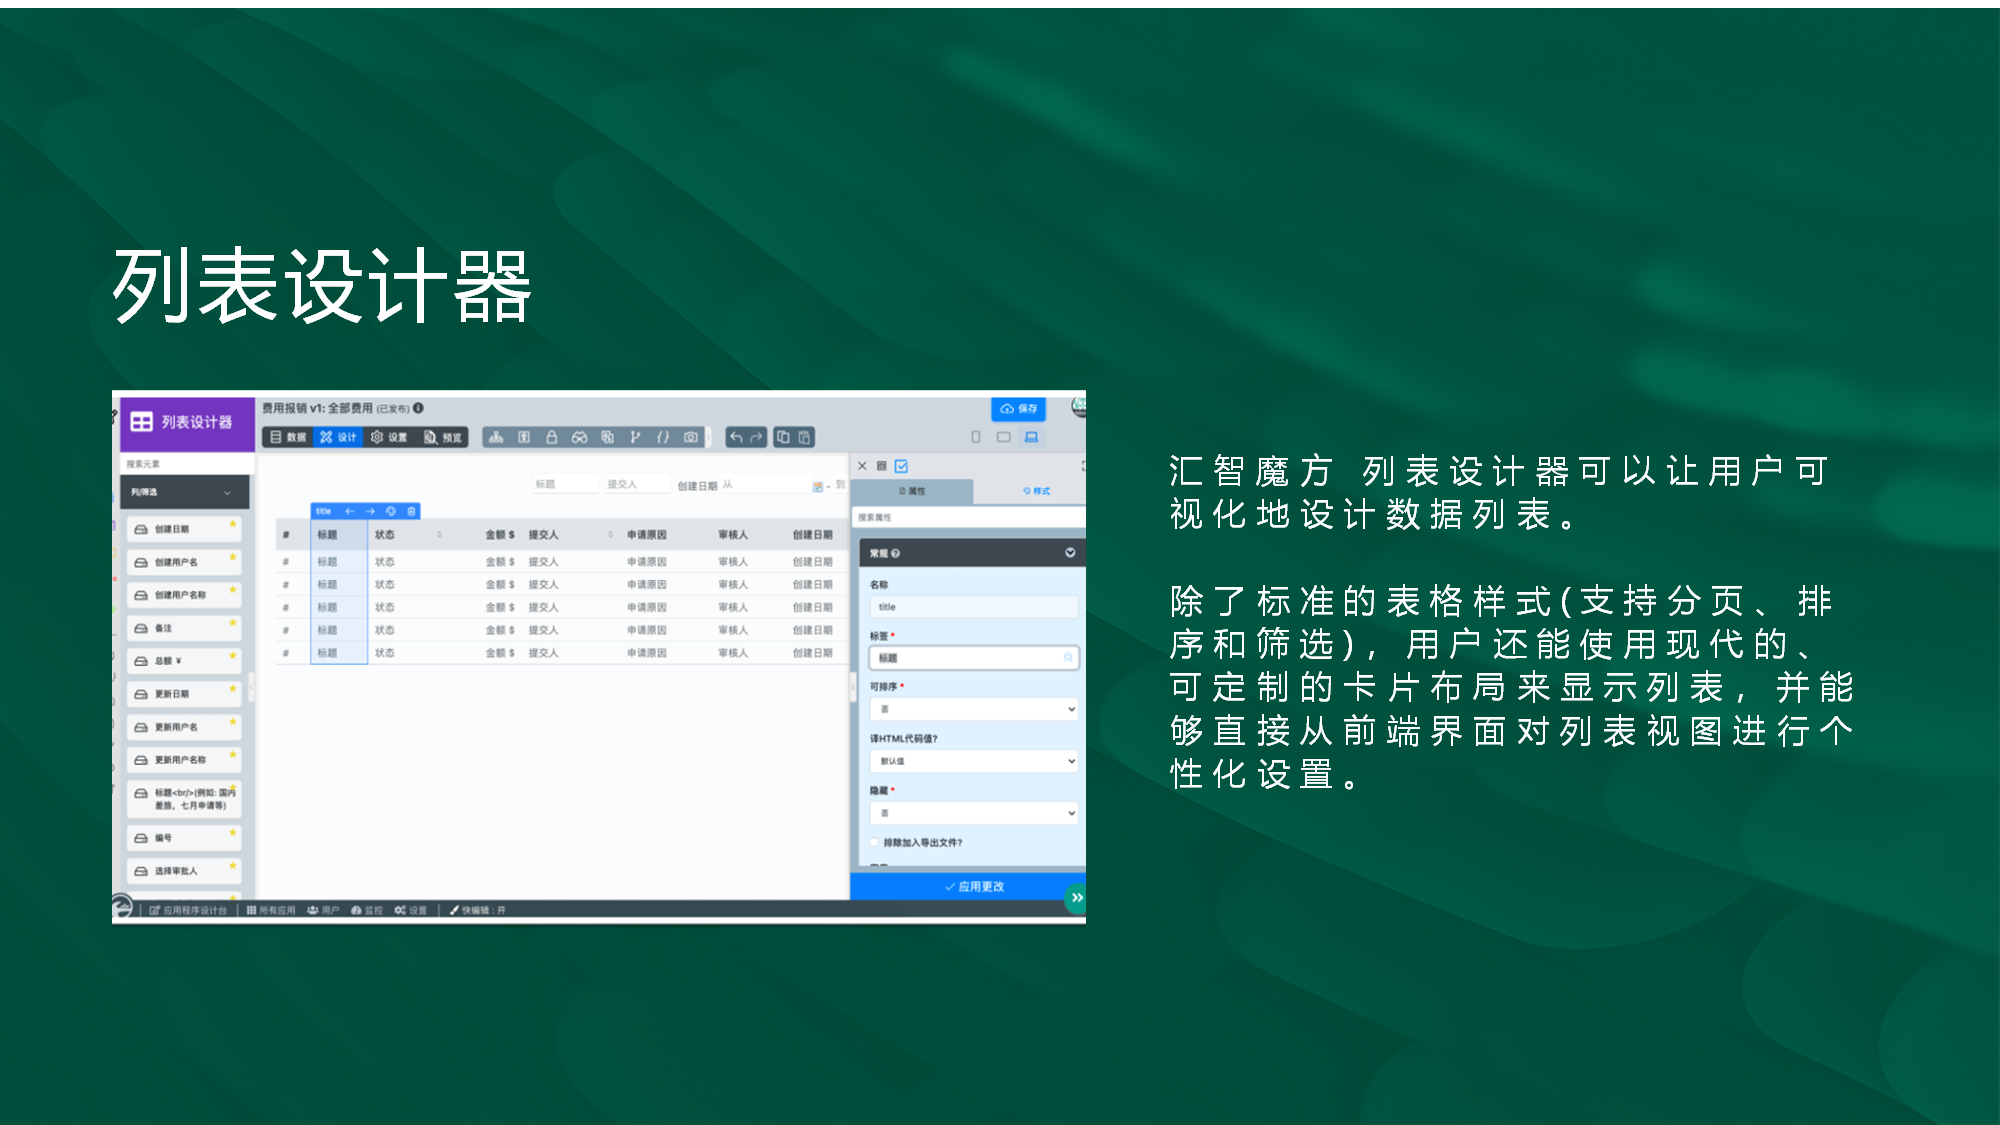The image size is (2000, 1125).
Task: Click the palette icon on title column bar
Action: click(x=391, y=511)
